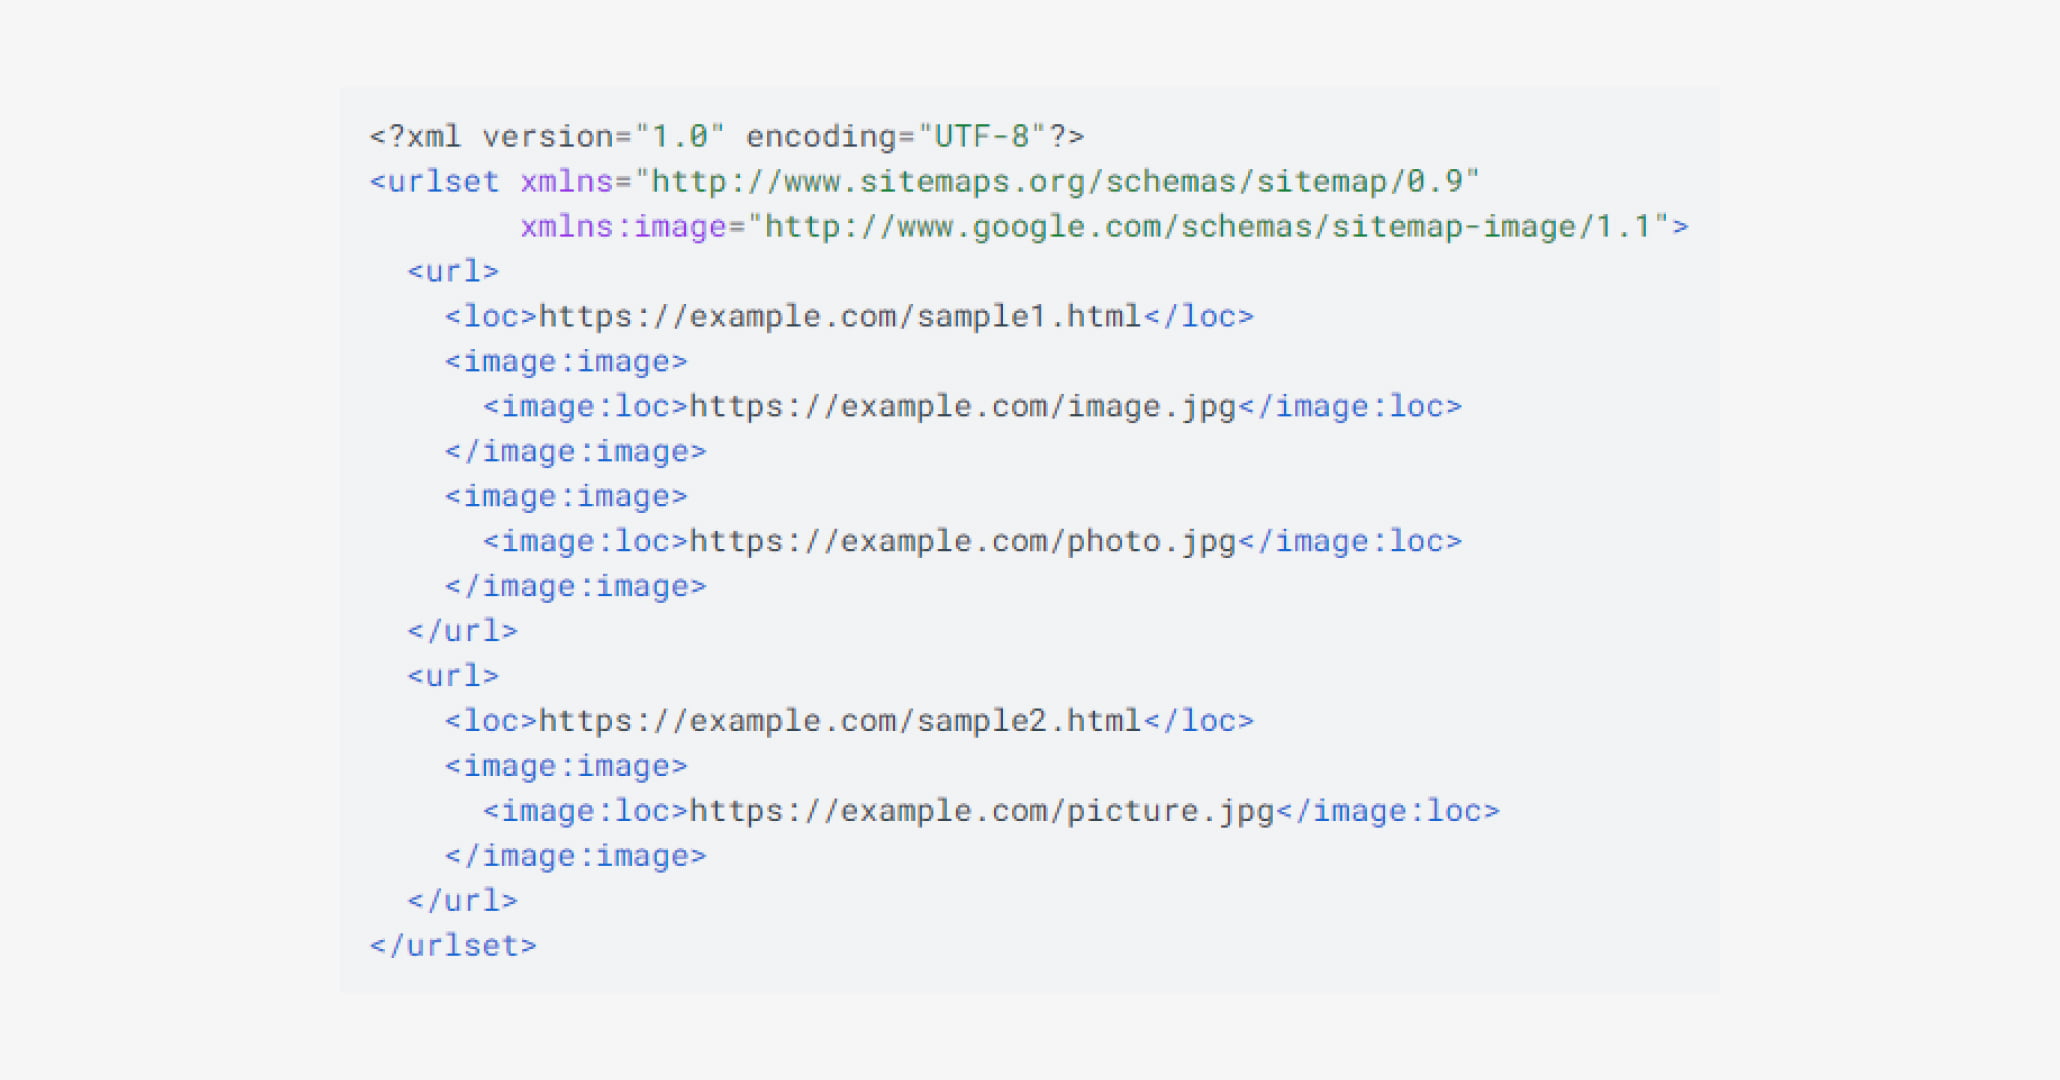The image size is (2060, 1080).
Task: Click the example.com/picture.jpg URL
Action: (x=982, y=811)
